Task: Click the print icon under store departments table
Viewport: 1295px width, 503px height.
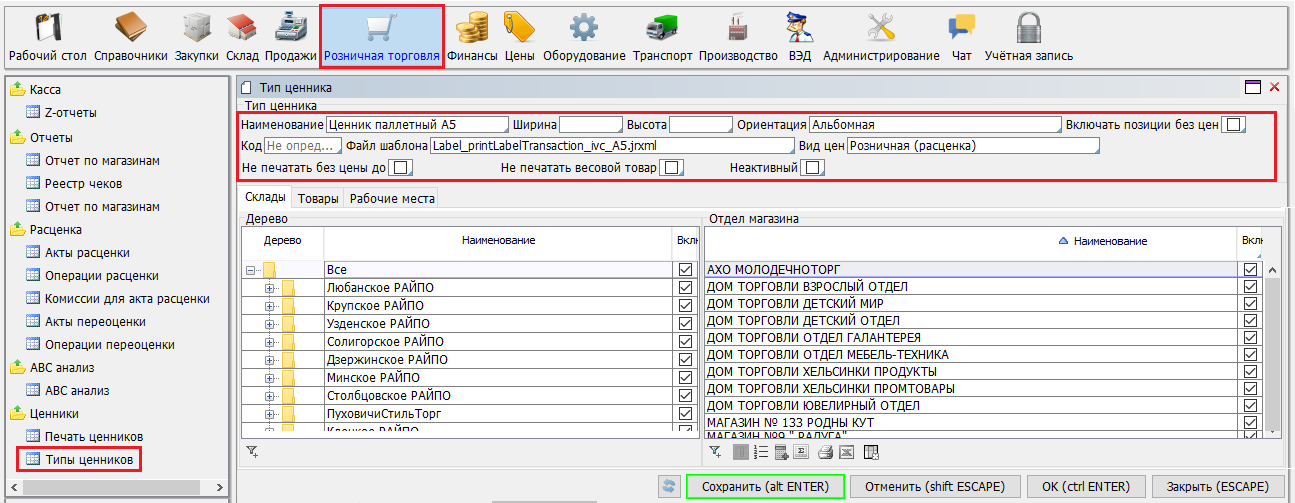Action: pyautogui.click(x=825, y=452)
